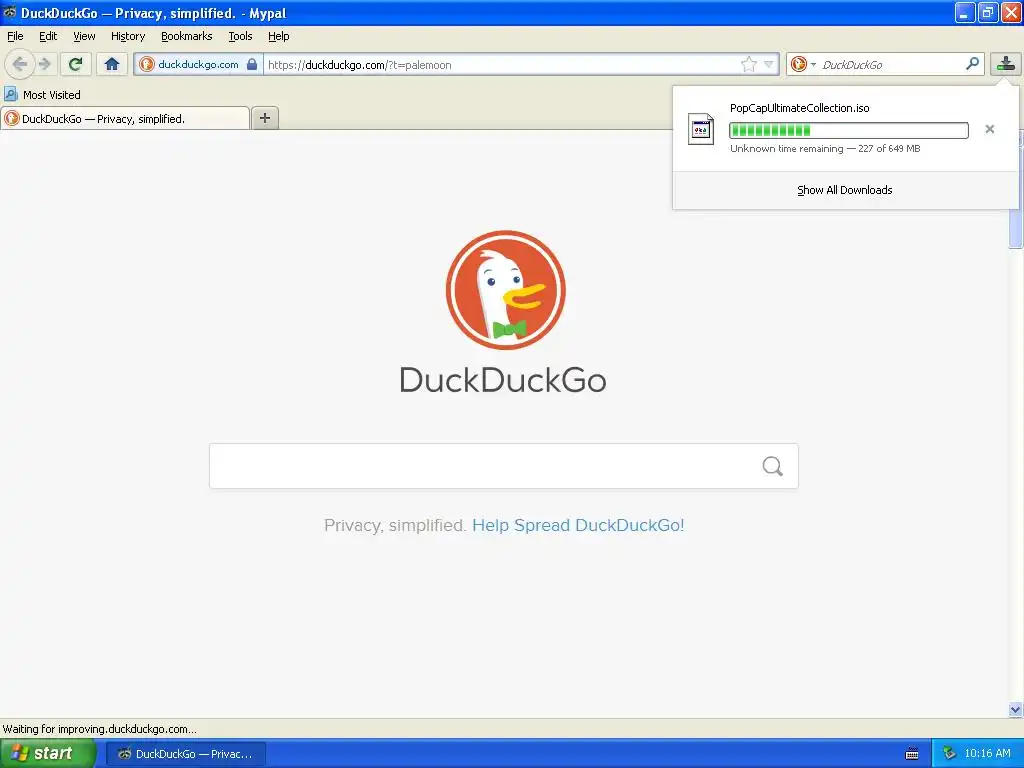The height and width of the screenshot is (768, 1024).
Task: Open the View menu
Action: click(84, 37)
